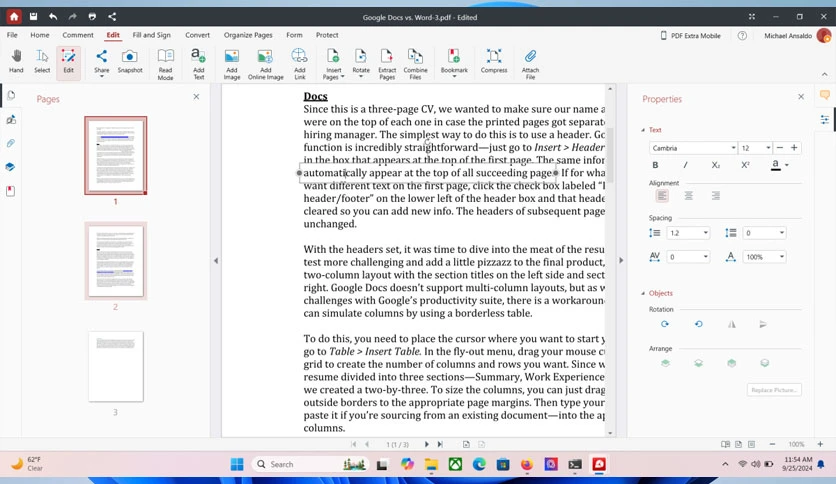
Task: Open the Share tool in ribbon
Action: click(101, 62)
